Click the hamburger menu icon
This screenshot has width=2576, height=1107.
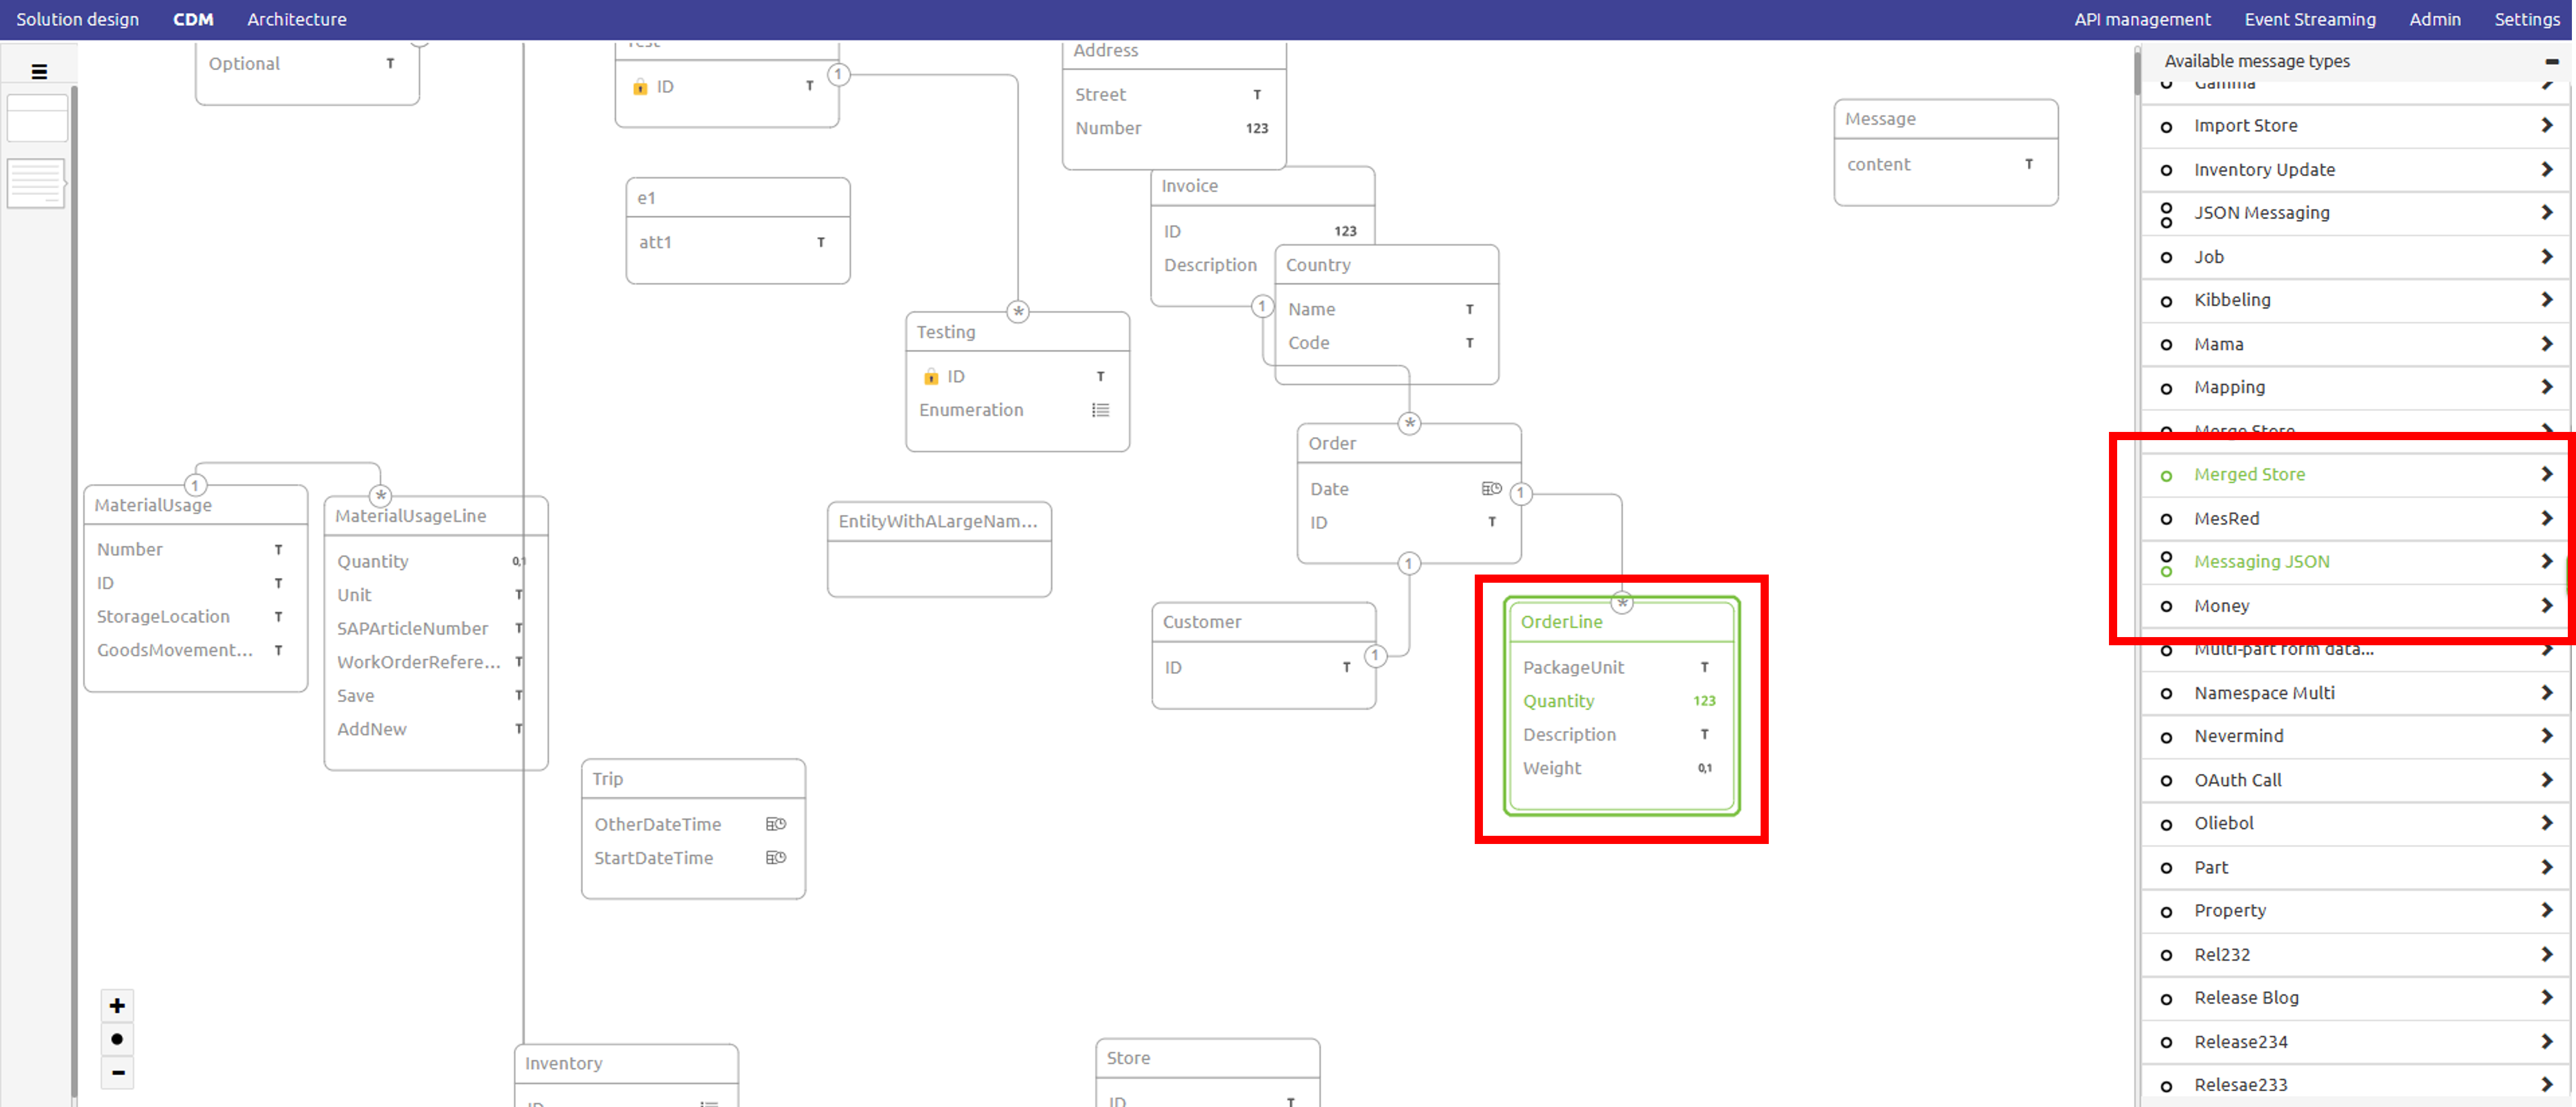click(39, 72)
